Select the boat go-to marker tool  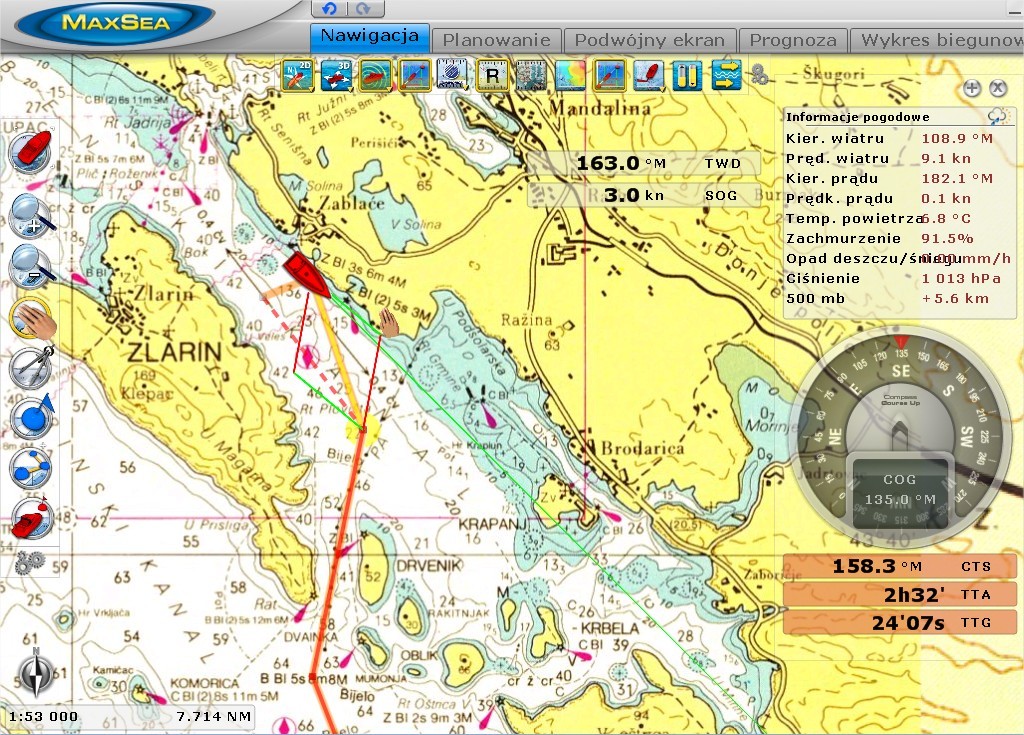coord(31,518)
